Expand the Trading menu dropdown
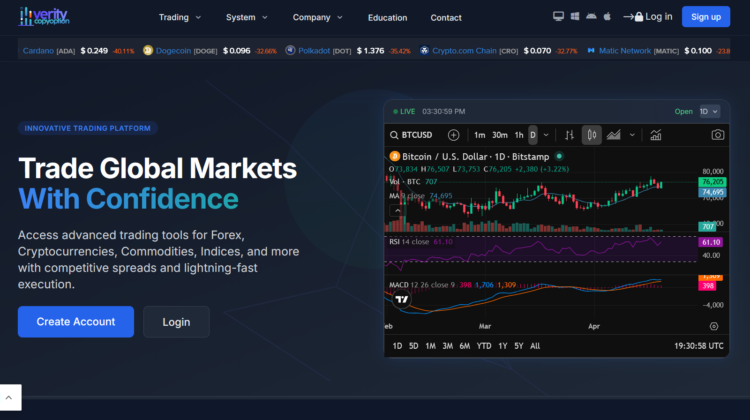750x420 pixels. (180, 17)
